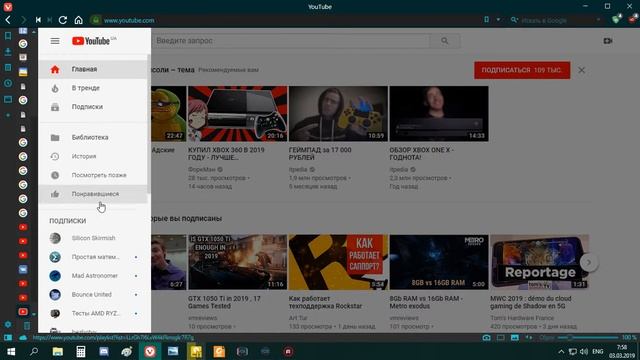Open ГЕЙМПАД за 17 000 РУБЛЕЙ thumbnail
Viewport: 640px width, 360px height.
tap(338, 113)
